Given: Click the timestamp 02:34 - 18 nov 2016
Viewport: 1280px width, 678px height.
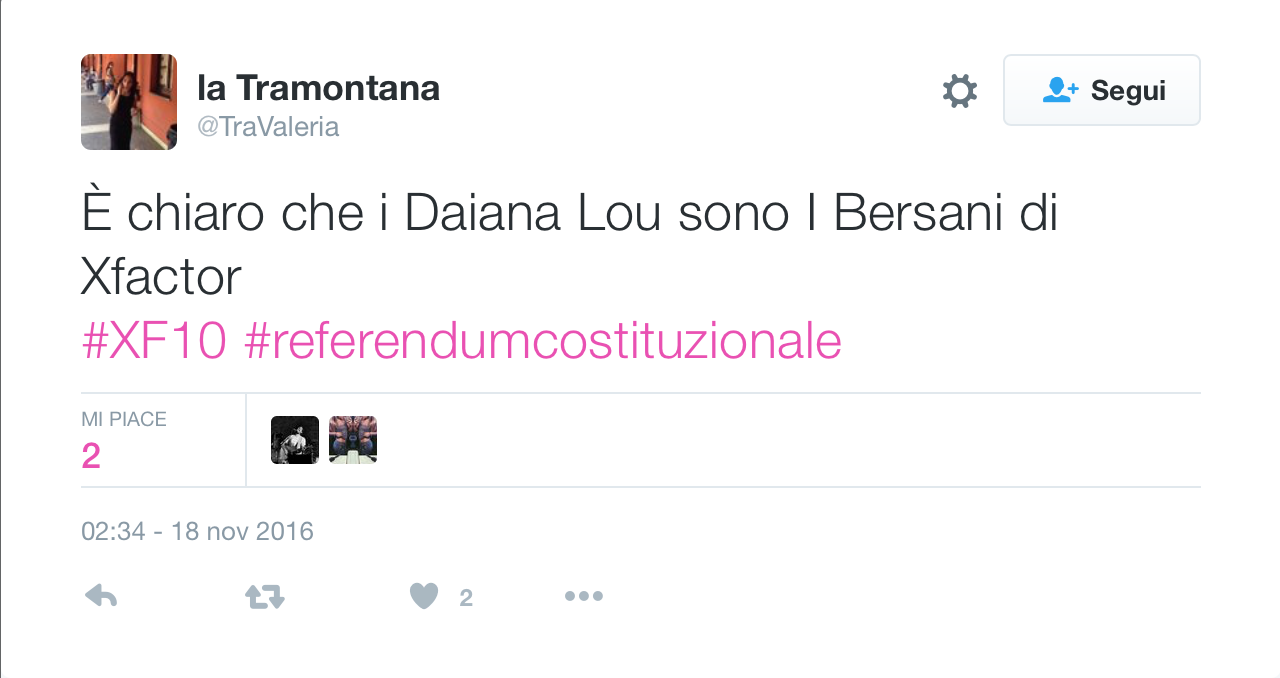Looking at the screenshot, I should pos(198,531).
